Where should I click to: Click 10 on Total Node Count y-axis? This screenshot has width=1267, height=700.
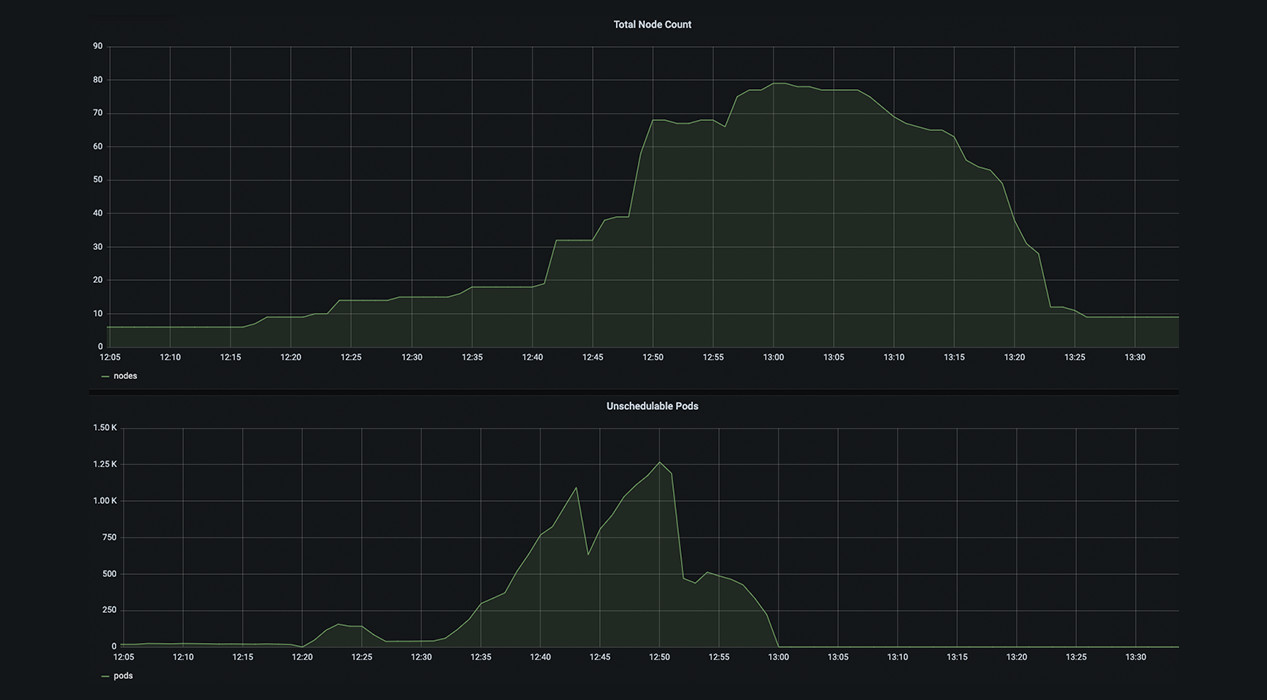(97, 313)
